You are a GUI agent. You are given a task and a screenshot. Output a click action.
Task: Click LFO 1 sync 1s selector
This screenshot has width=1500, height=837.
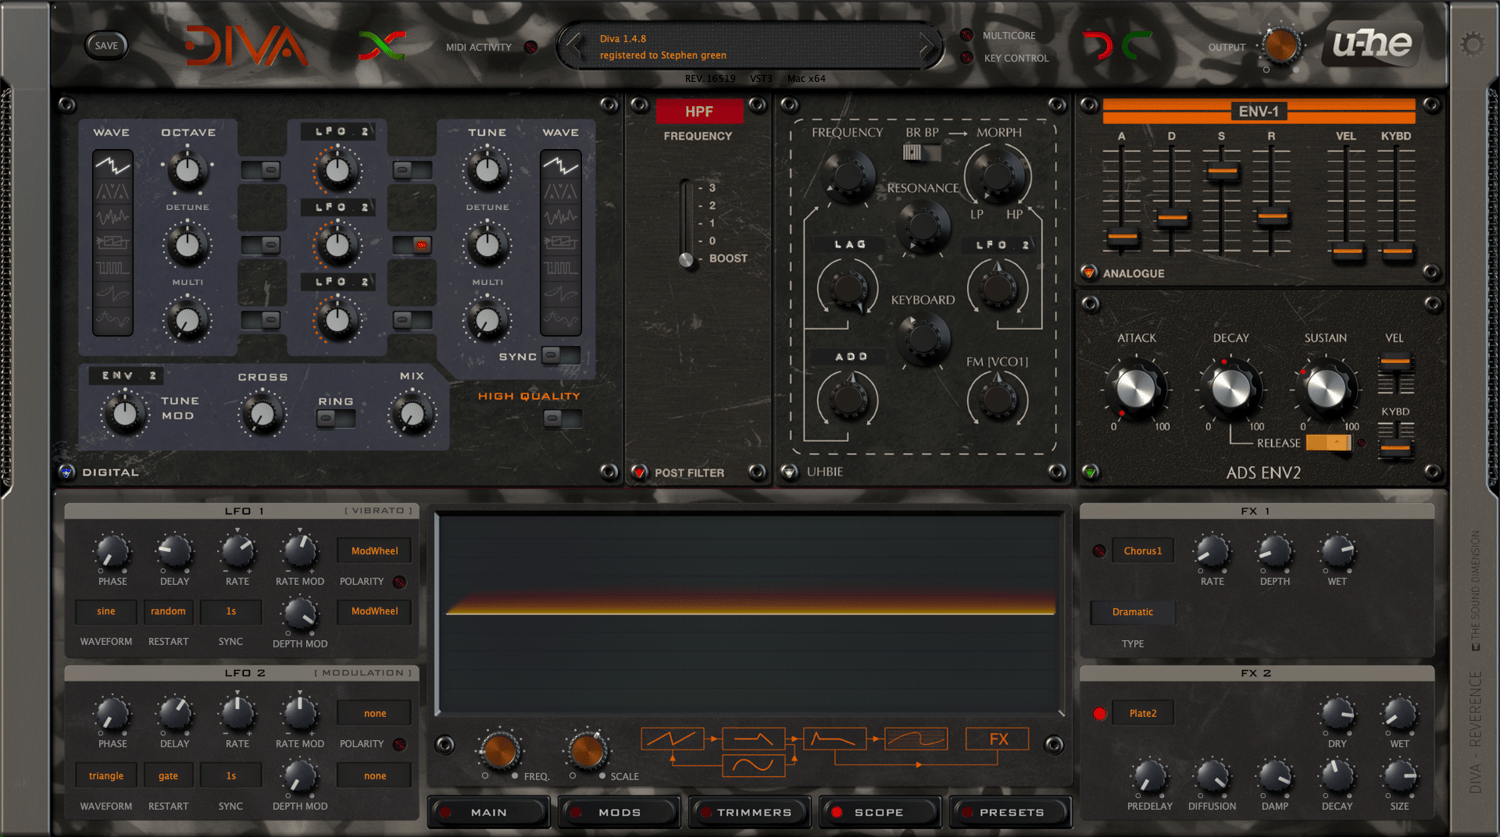click(231, 611)
